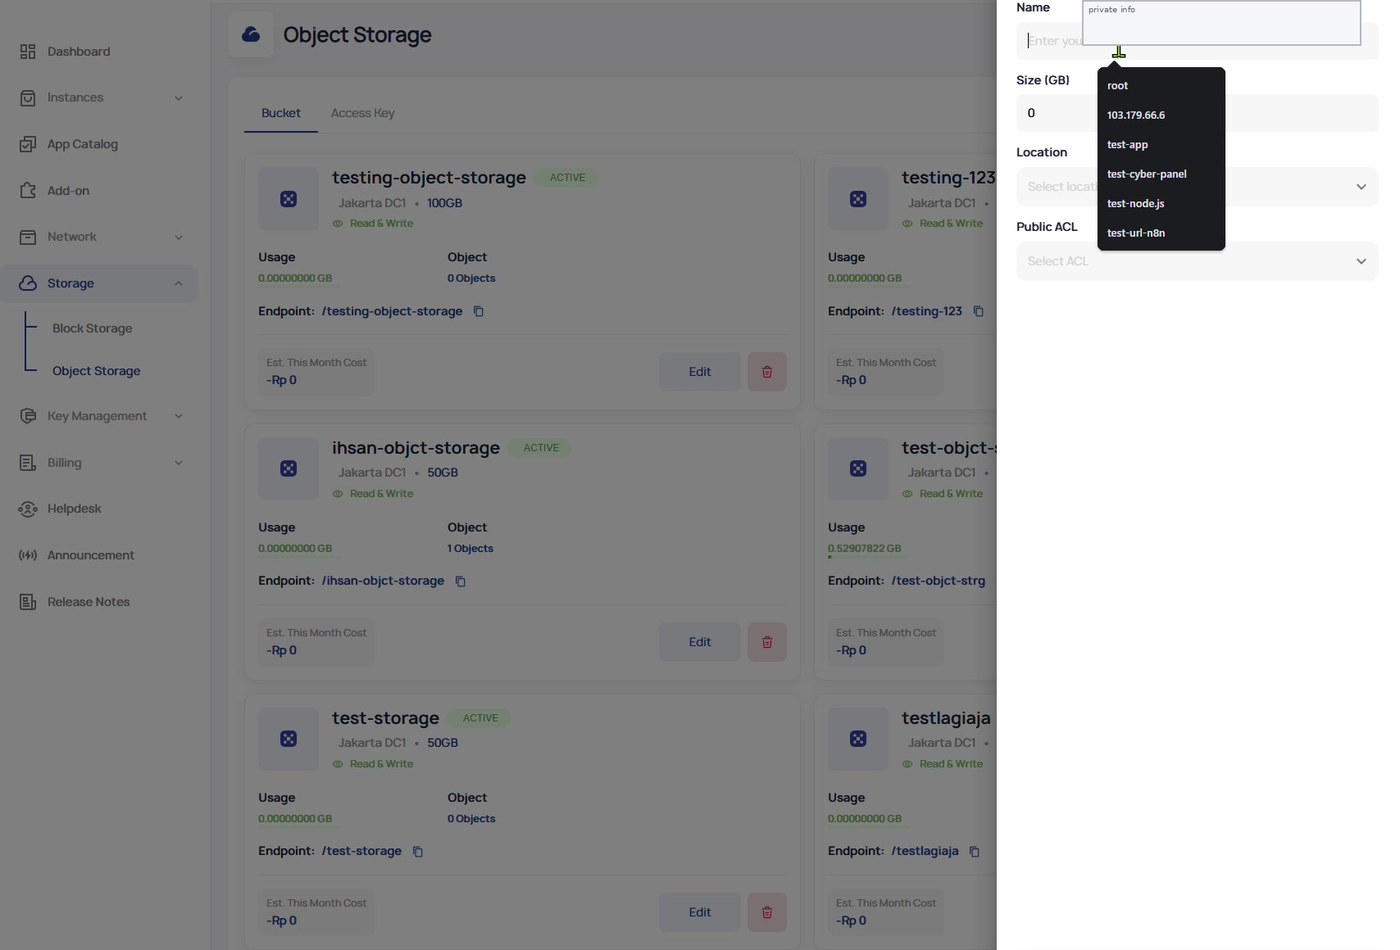
Task: Copy the ihsan-objct-storage endpoint
Action: point(460,581)
